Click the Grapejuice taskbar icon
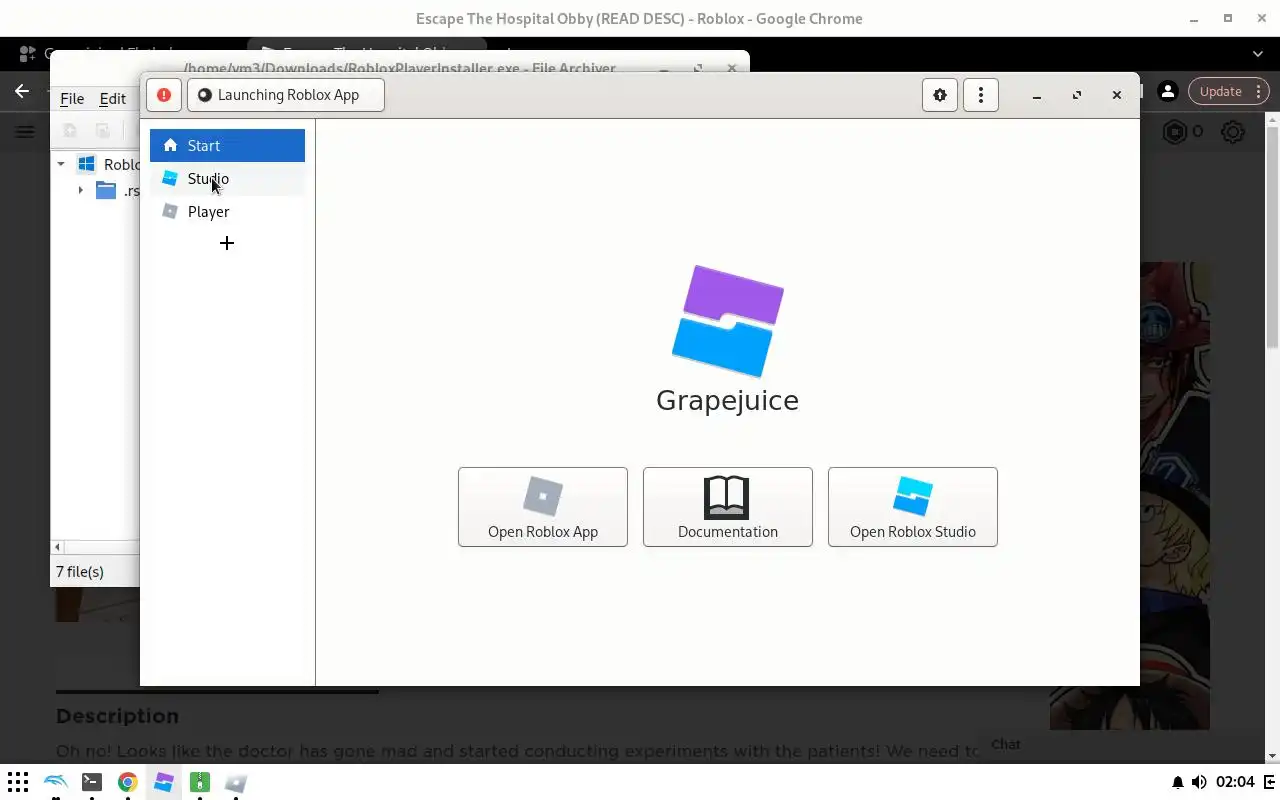Screen dimensions: 1280x800 [164, 782]
